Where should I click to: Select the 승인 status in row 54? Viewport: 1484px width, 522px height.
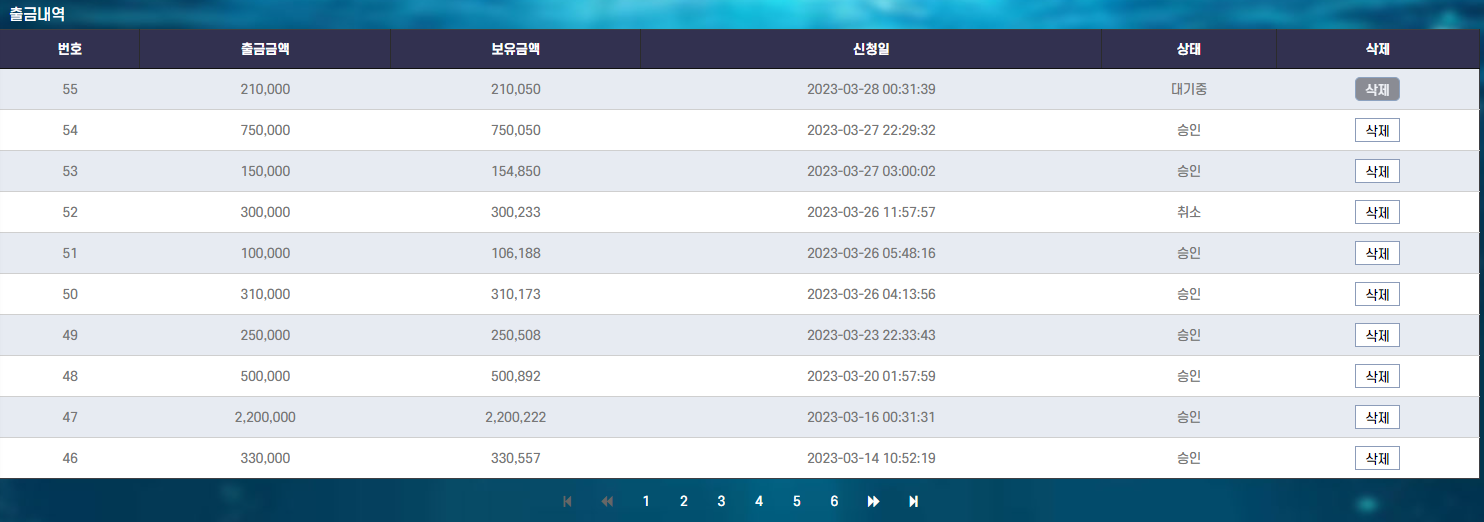tap(1189, 130)
